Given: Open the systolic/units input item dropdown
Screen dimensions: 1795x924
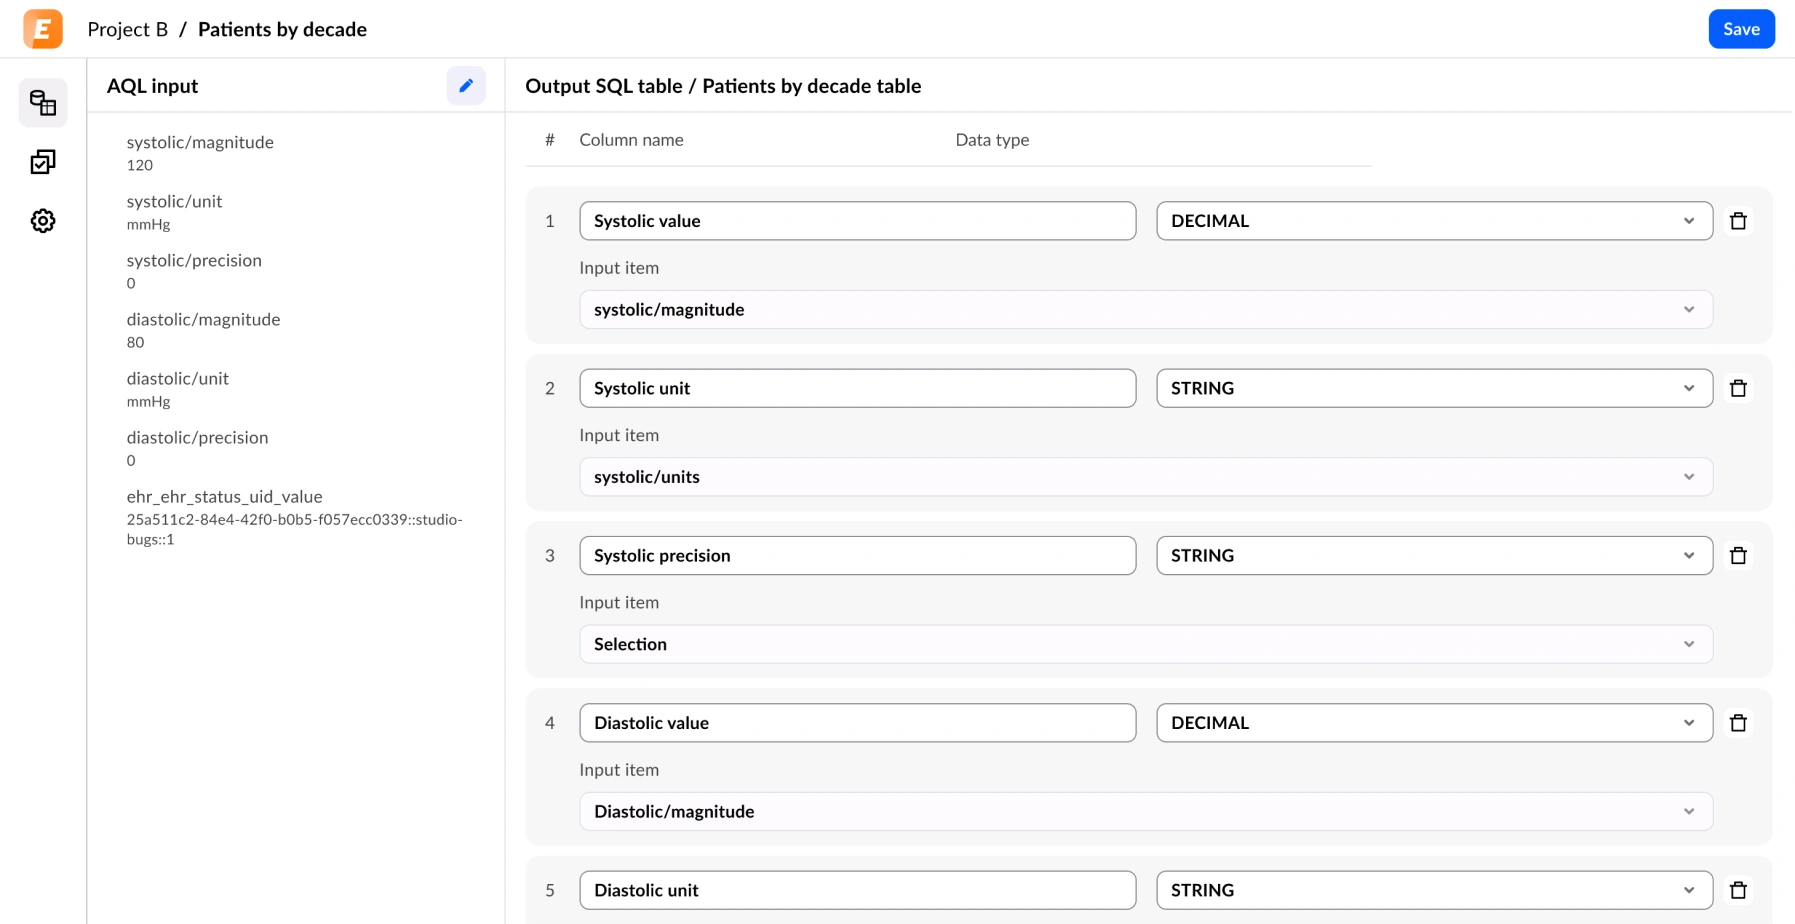Looking at the screenshot, I should coord(1145,477).
